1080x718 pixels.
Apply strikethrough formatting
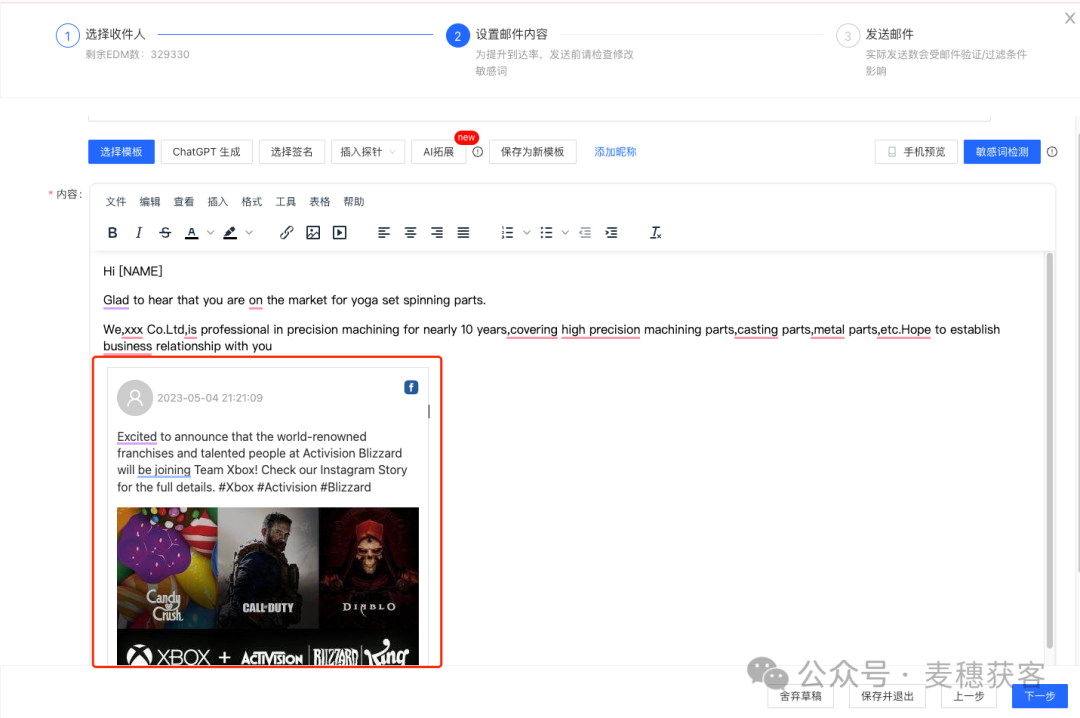coord(165,232)
